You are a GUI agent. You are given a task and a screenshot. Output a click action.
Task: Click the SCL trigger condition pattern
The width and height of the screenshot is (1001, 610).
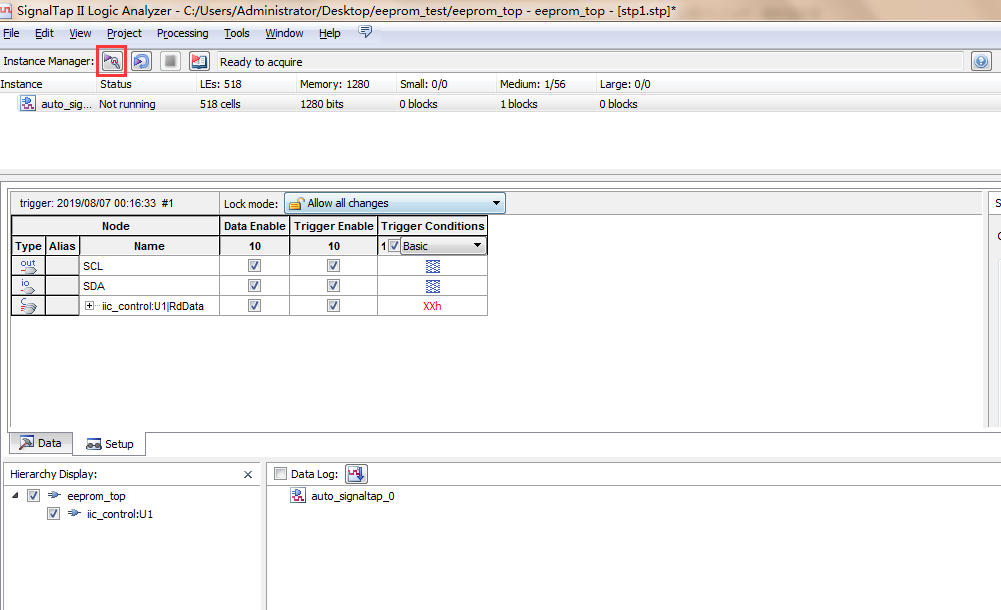[x=433, y=266]
